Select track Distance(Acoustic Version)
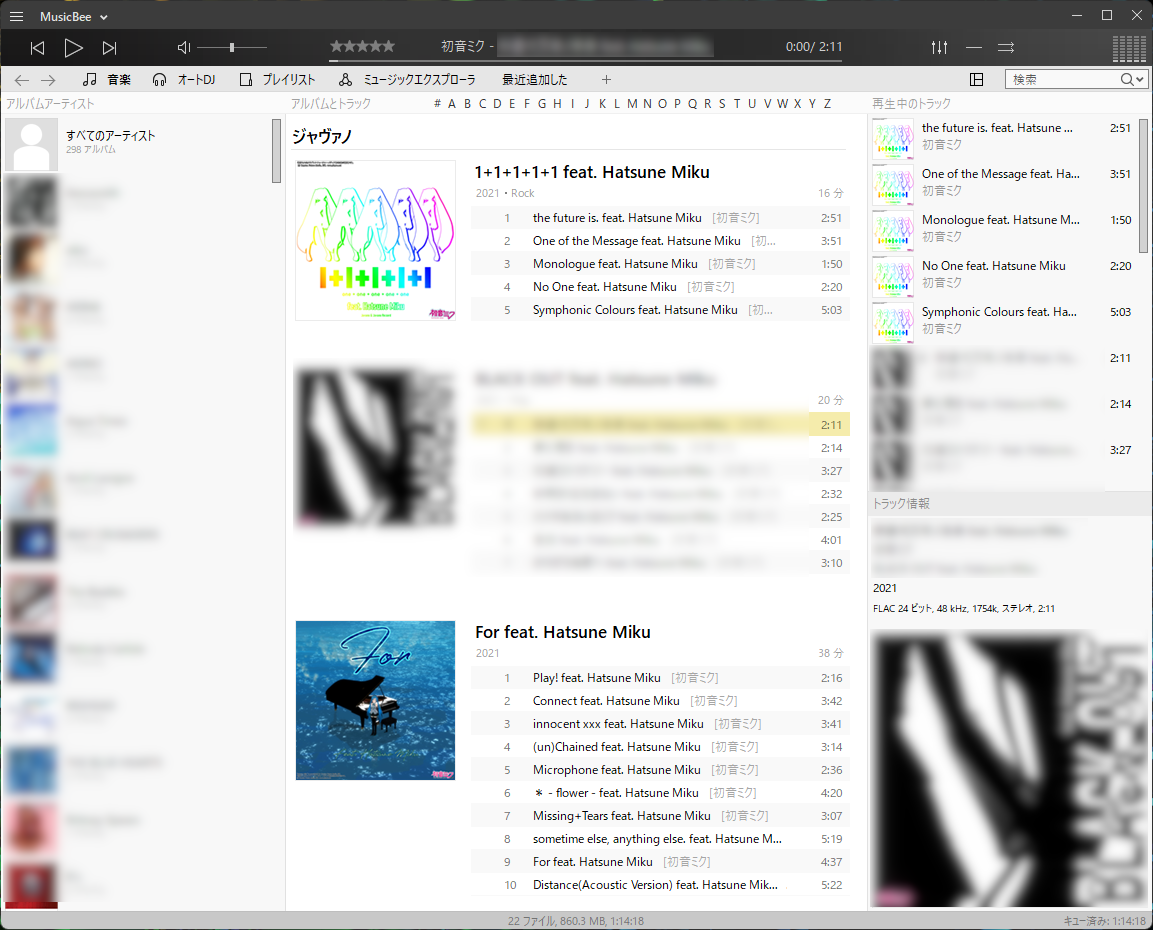The image size is (1153, 930). coord(660,885)
